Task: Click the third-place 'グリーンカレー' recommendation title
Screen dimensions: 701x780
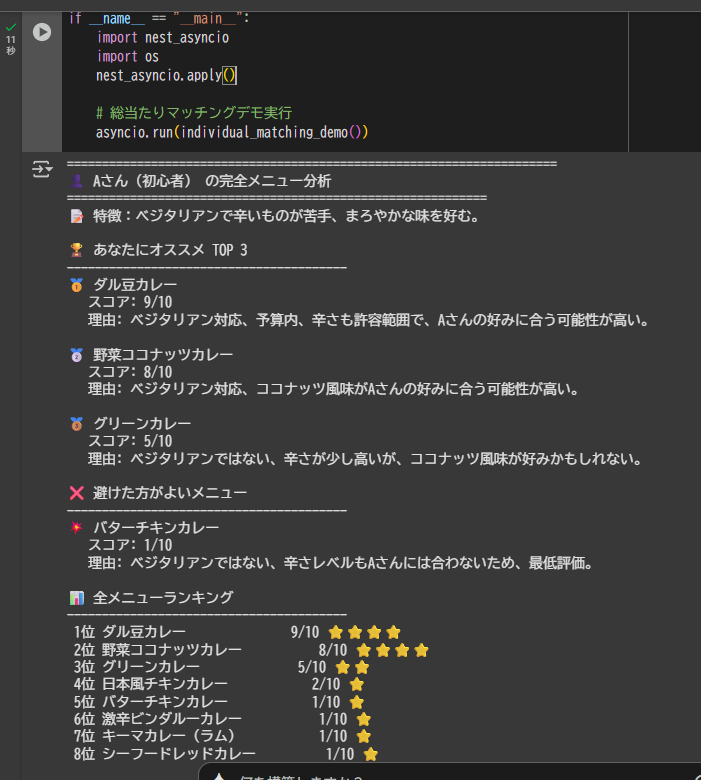Action: tap(142, 424)
